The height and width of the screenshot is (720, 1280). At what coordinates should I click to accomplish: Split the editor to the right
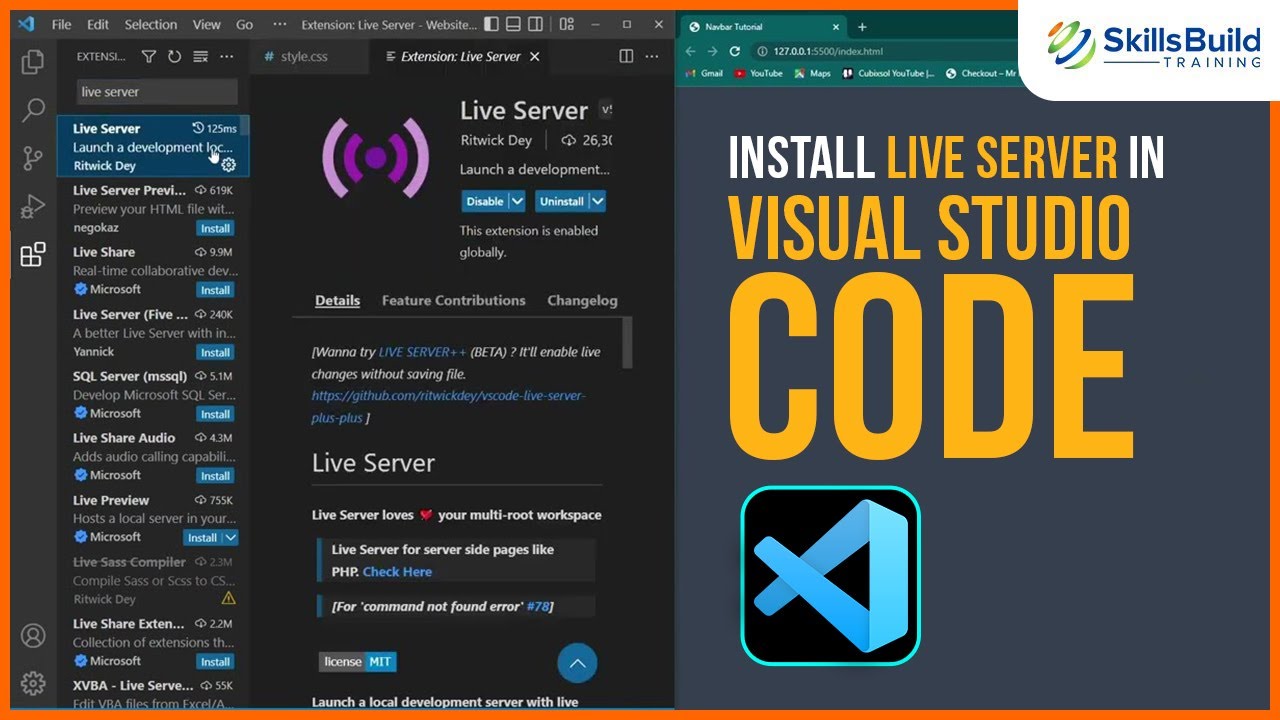coord(627,57)
